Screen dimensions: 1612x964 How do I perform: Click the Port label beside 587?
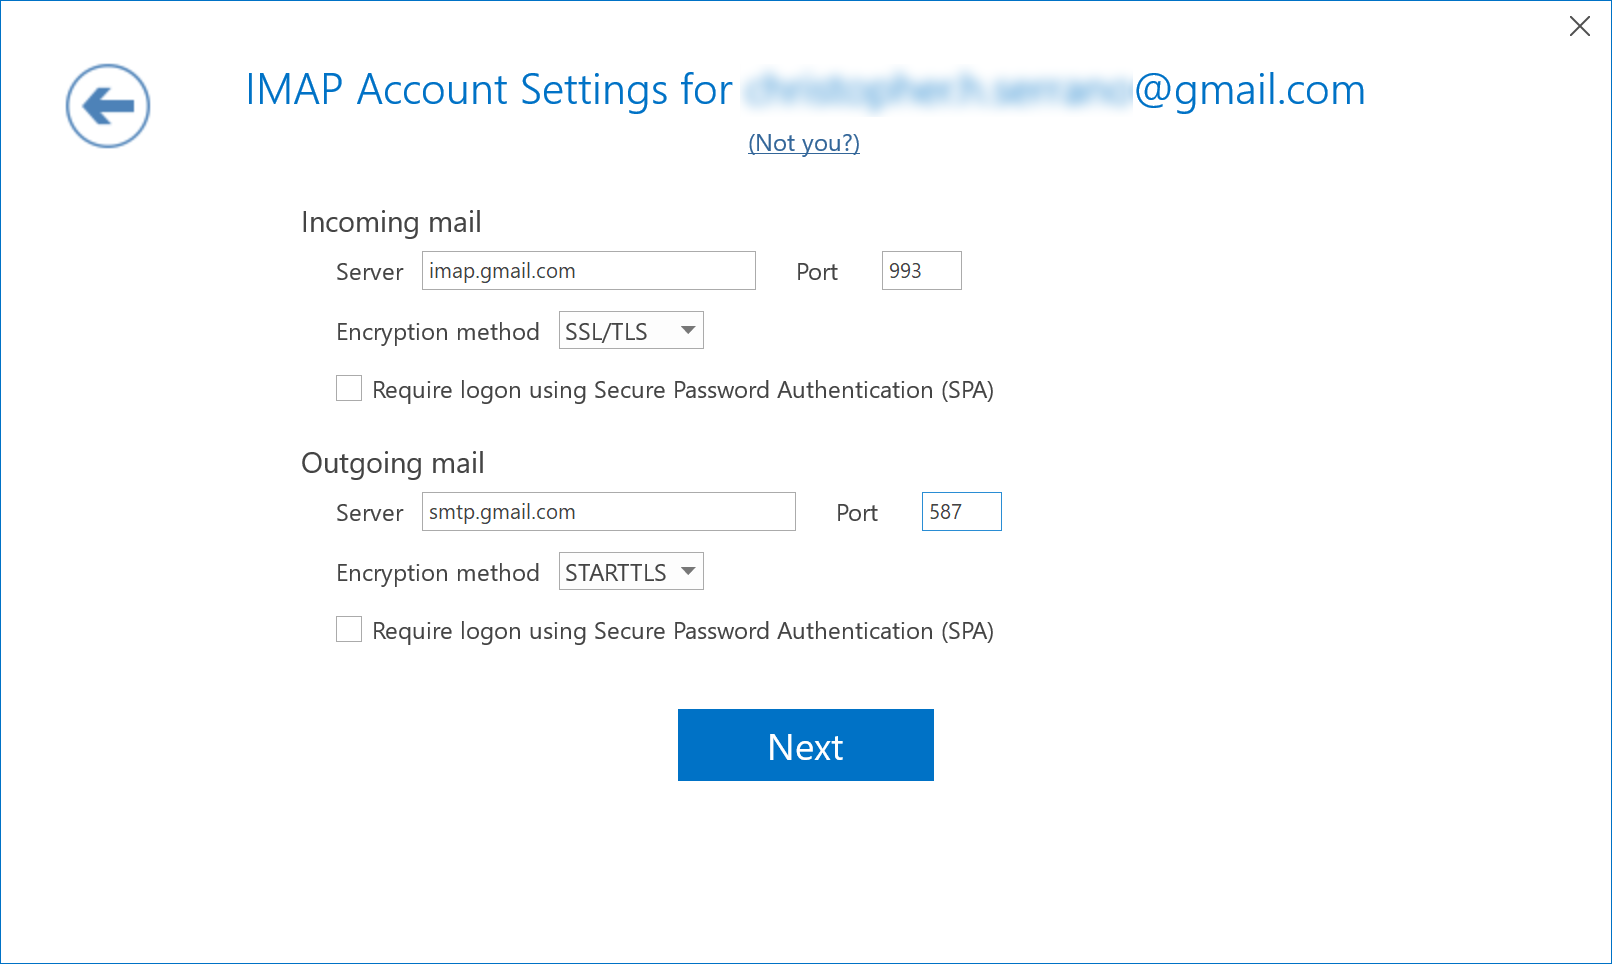[857, 513]
